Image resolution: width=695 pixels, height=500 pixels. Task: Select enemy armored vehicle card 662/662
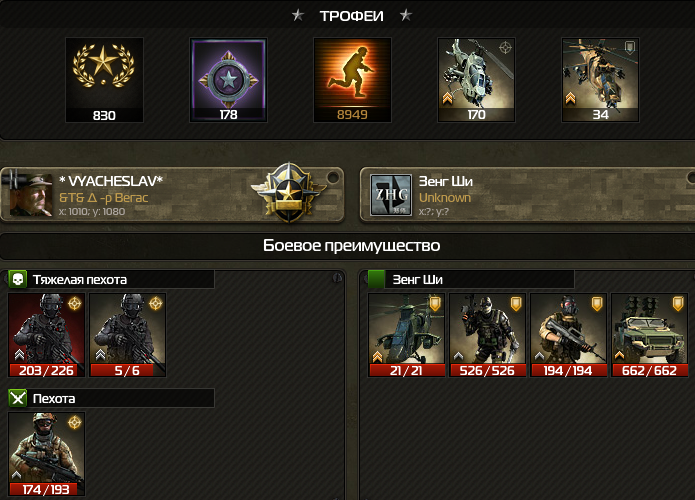pos(650,335)
